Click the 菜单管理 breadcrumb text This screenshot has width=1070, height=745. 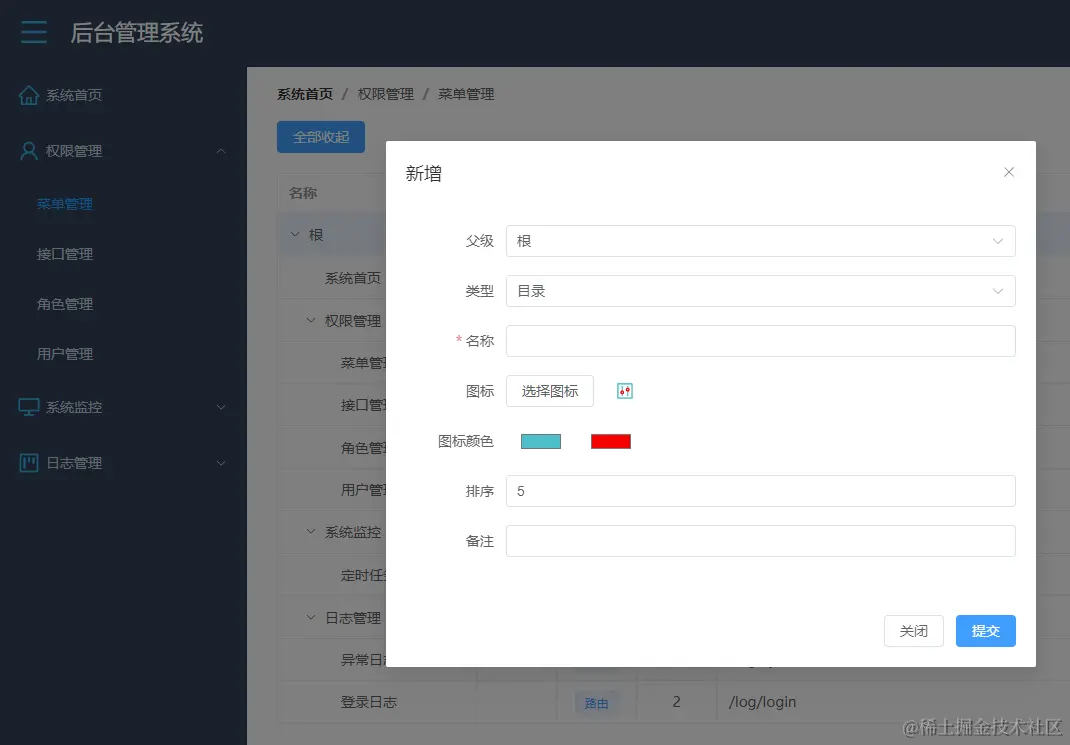(466, 94)
